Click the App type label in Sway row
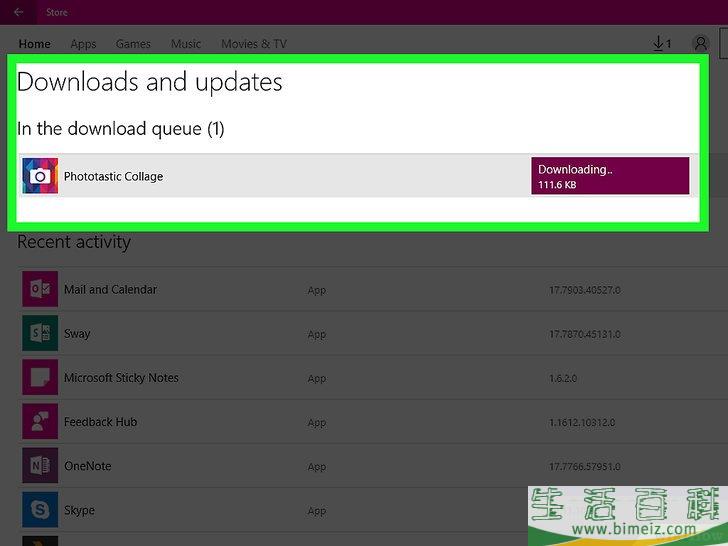728x546 pixels. click(317, 335)
